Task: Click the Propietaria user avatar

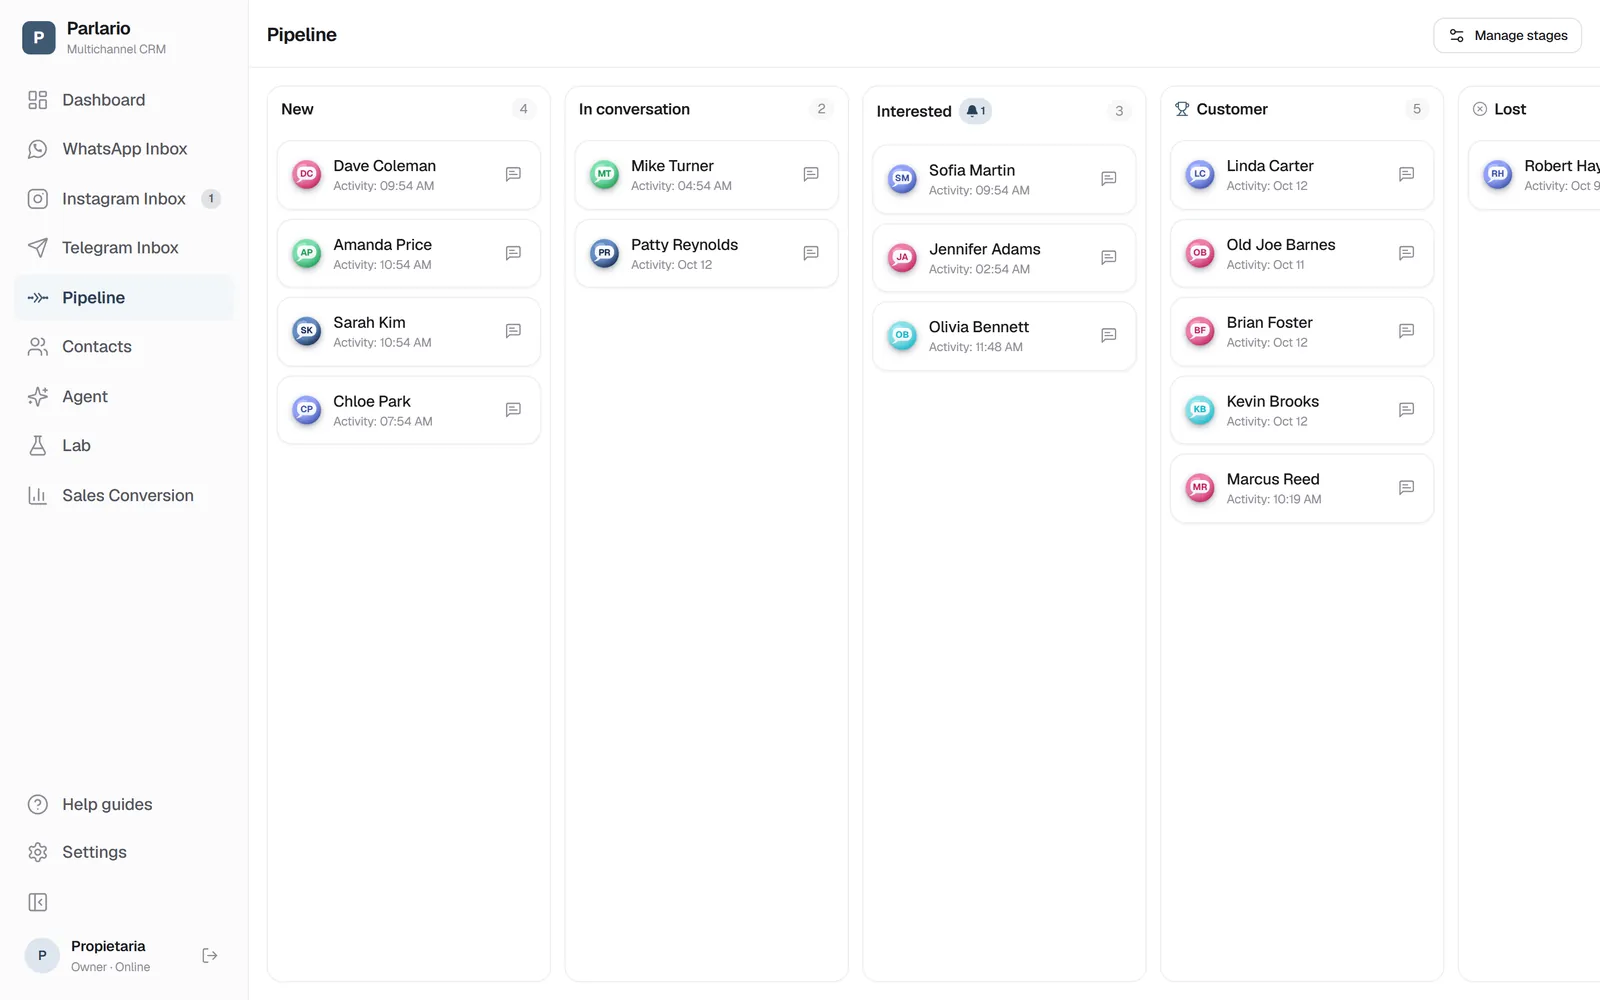Action: [42, 956]
